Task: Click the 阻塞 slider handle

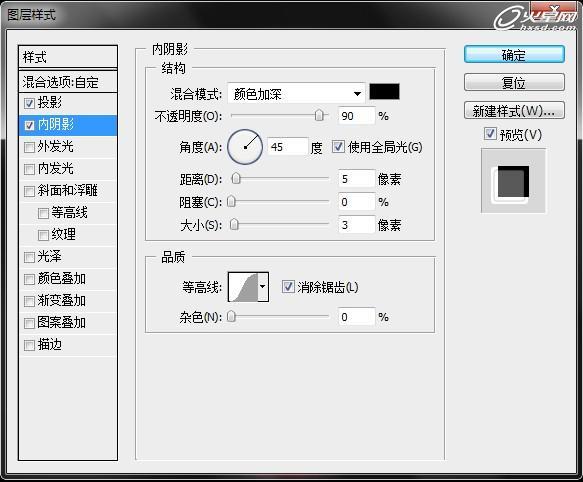Action: pyautogui.click(x=231, y=201)
